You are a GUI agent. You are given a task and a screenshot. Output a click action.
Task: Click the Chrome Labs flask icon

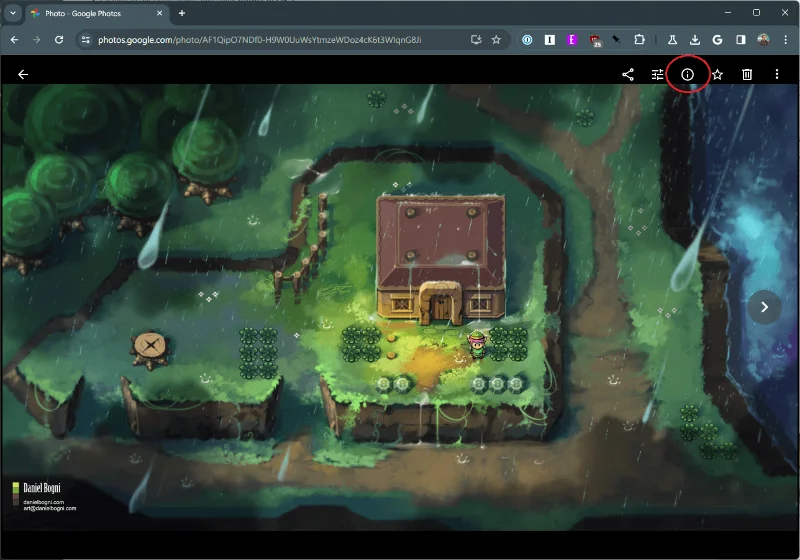pyautogui.click(x=673, y=40)
